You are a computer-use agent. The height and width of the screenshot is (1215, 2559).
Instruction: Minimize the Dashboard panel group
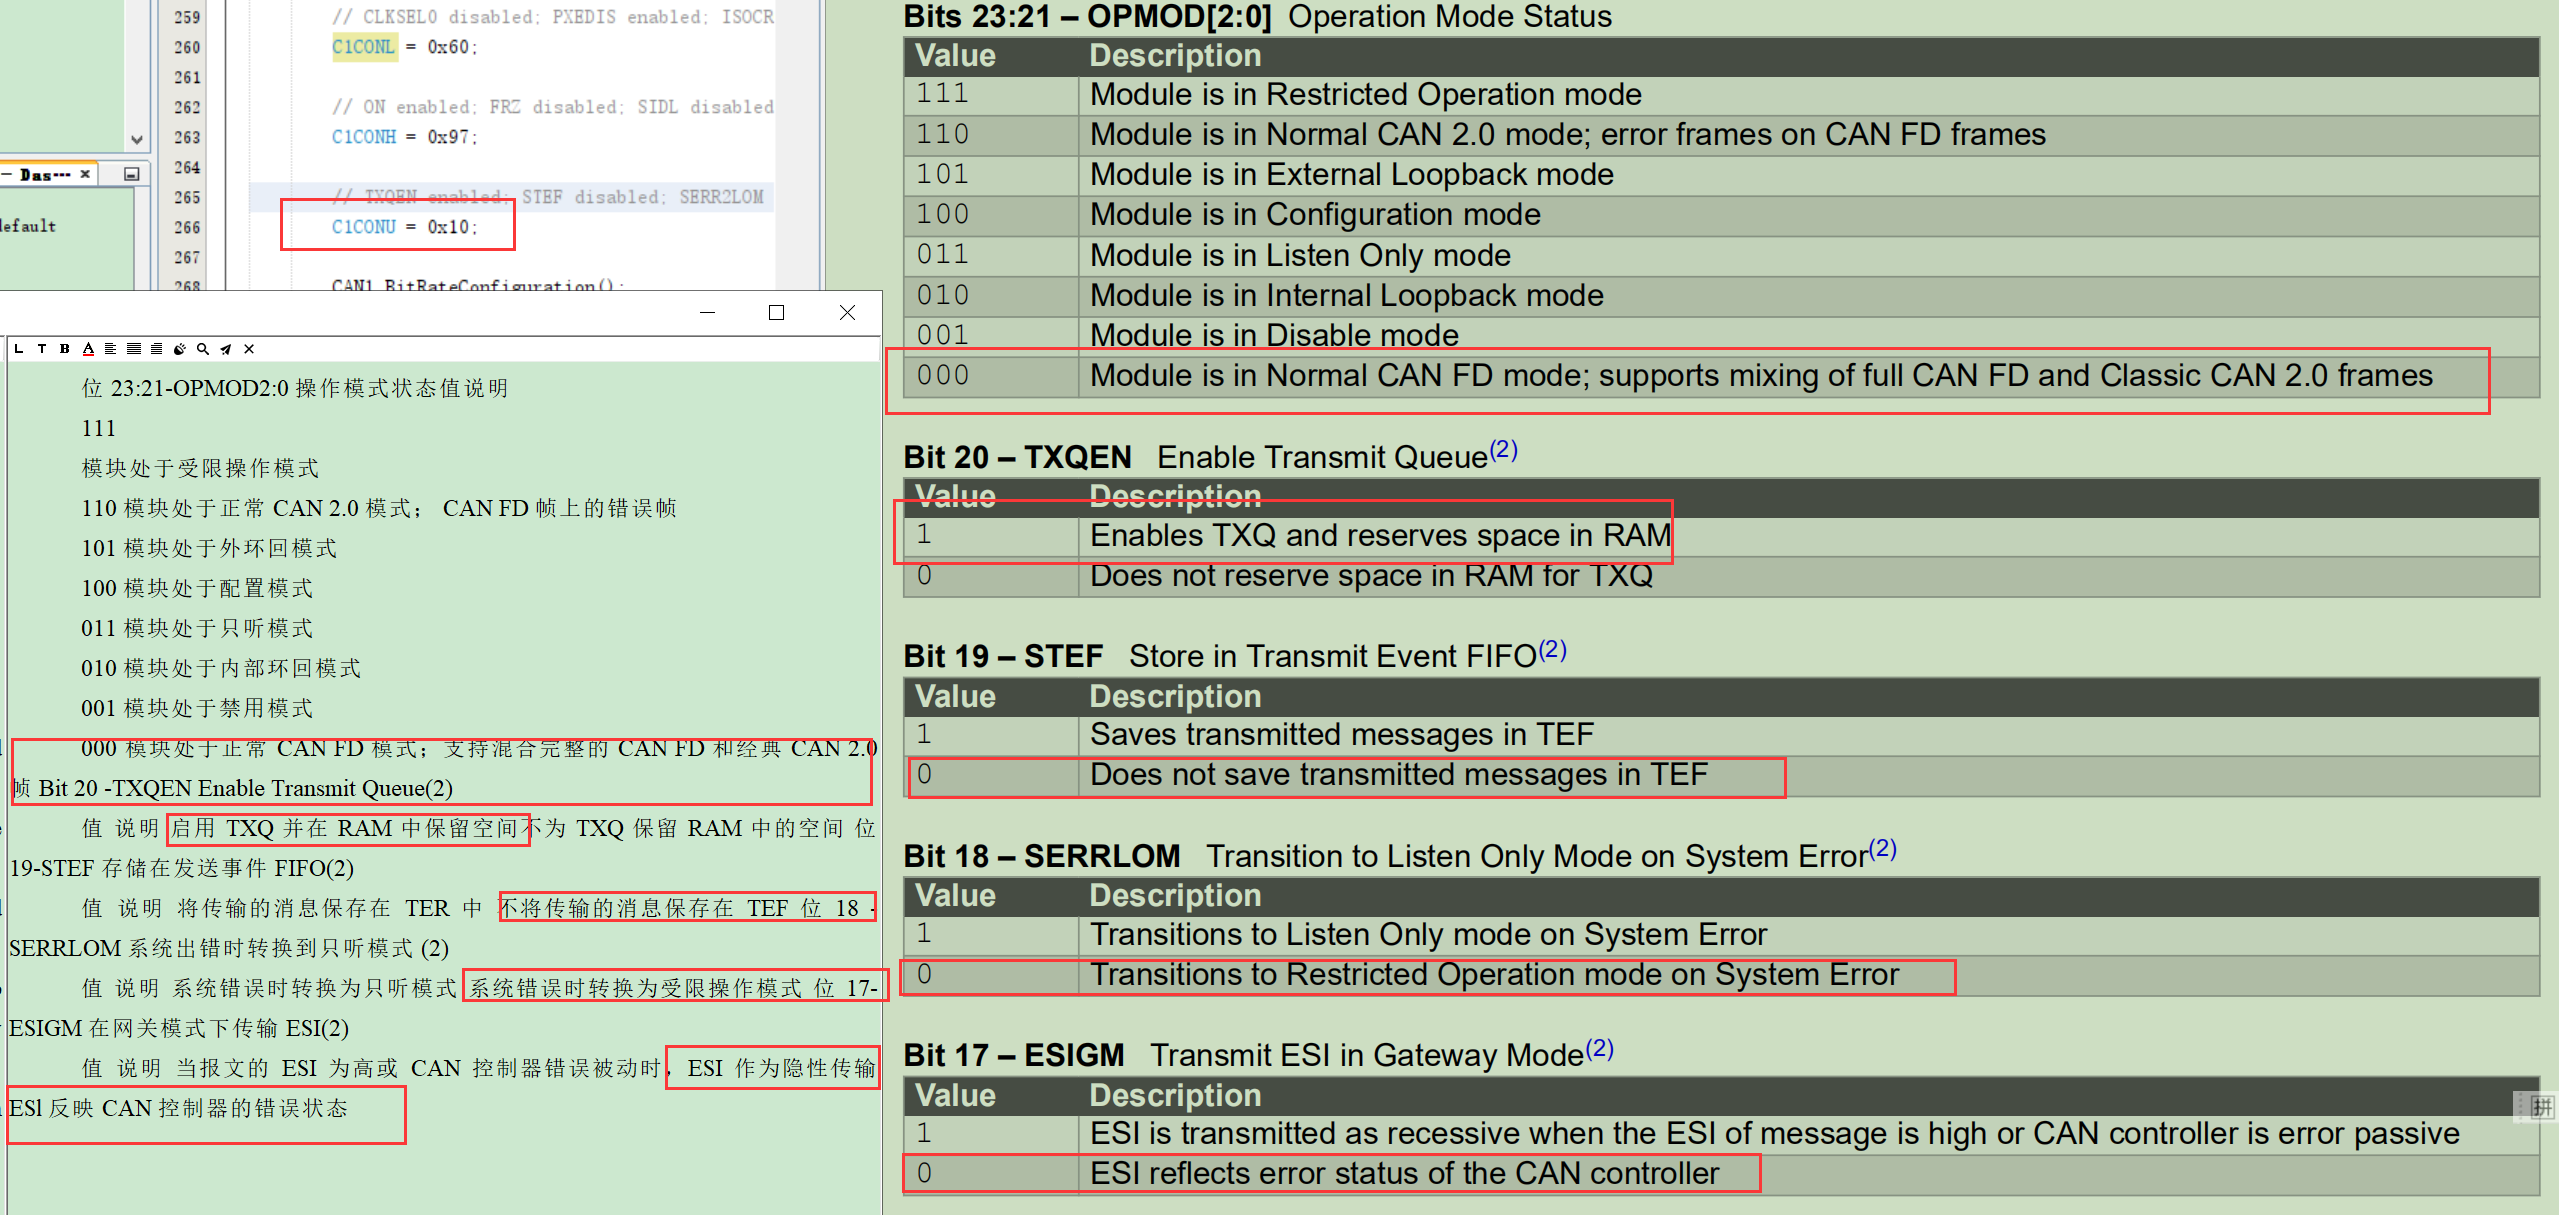[131, 174]
